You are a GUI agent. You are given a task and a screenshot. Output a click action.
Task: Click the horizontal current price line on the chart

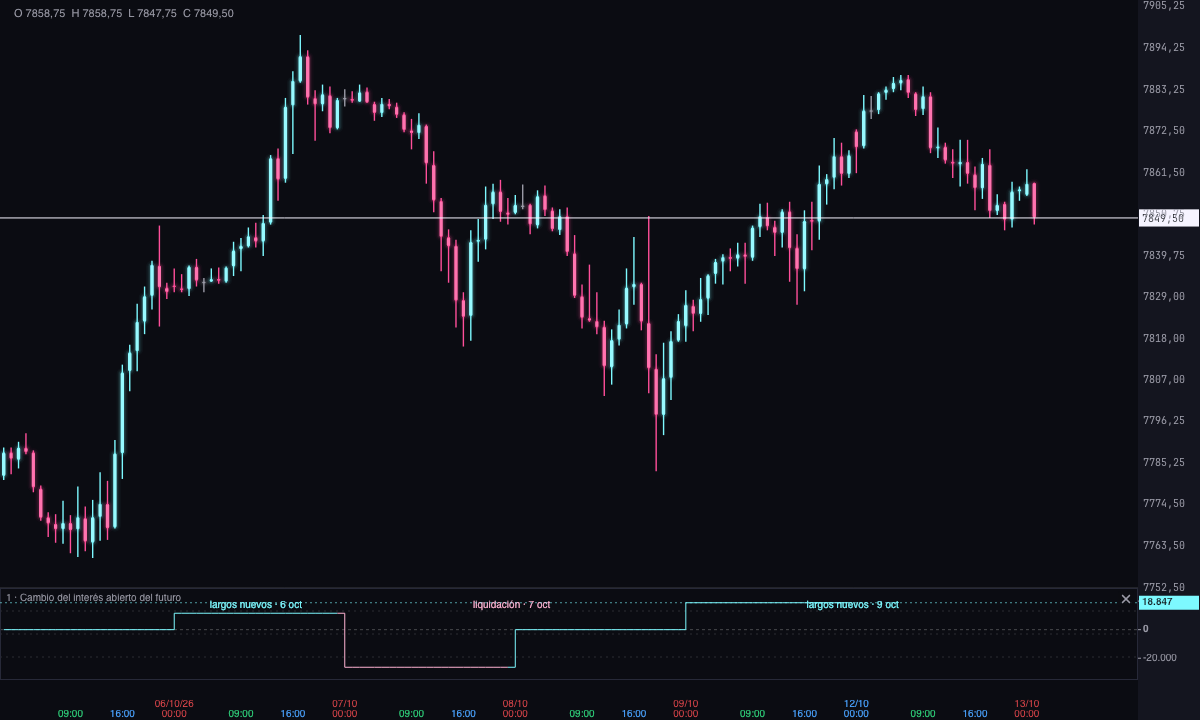click(x=568, y=217)
